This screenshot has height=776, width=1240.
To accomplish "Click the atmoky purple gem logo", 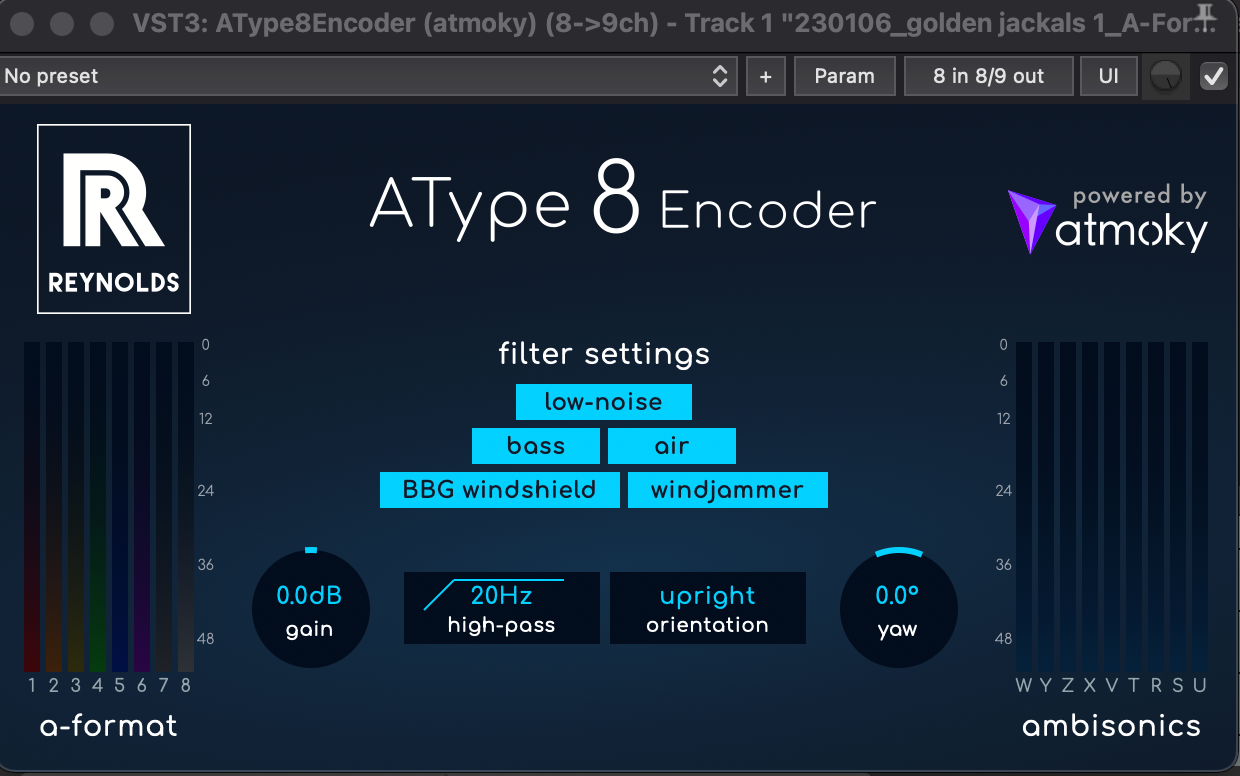I will tap(1030, 220).
